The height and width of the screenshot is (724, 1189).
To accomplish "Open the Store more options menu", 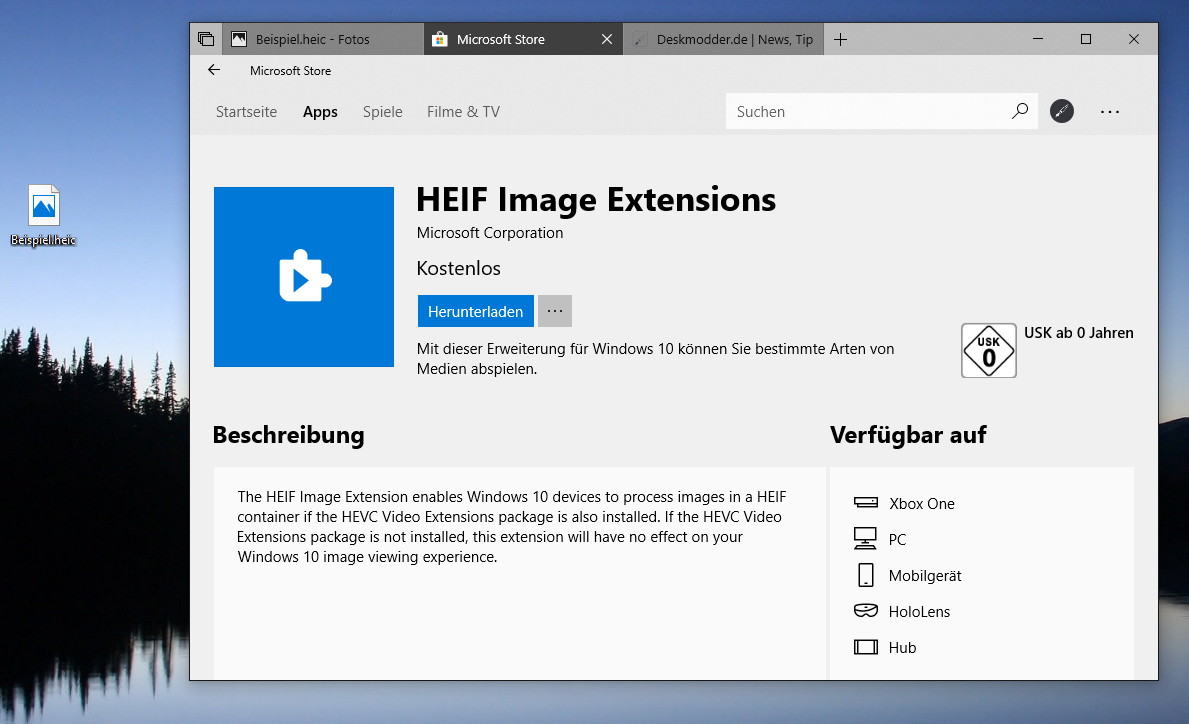I will pos(1110,111).
